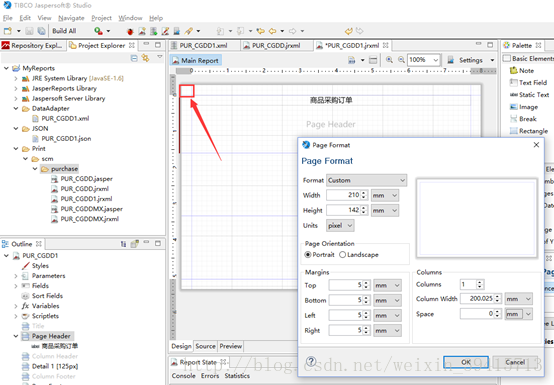This screenshot has height=385, width=554.
Task: Click the show band separator icon
Action: [373, 60]
